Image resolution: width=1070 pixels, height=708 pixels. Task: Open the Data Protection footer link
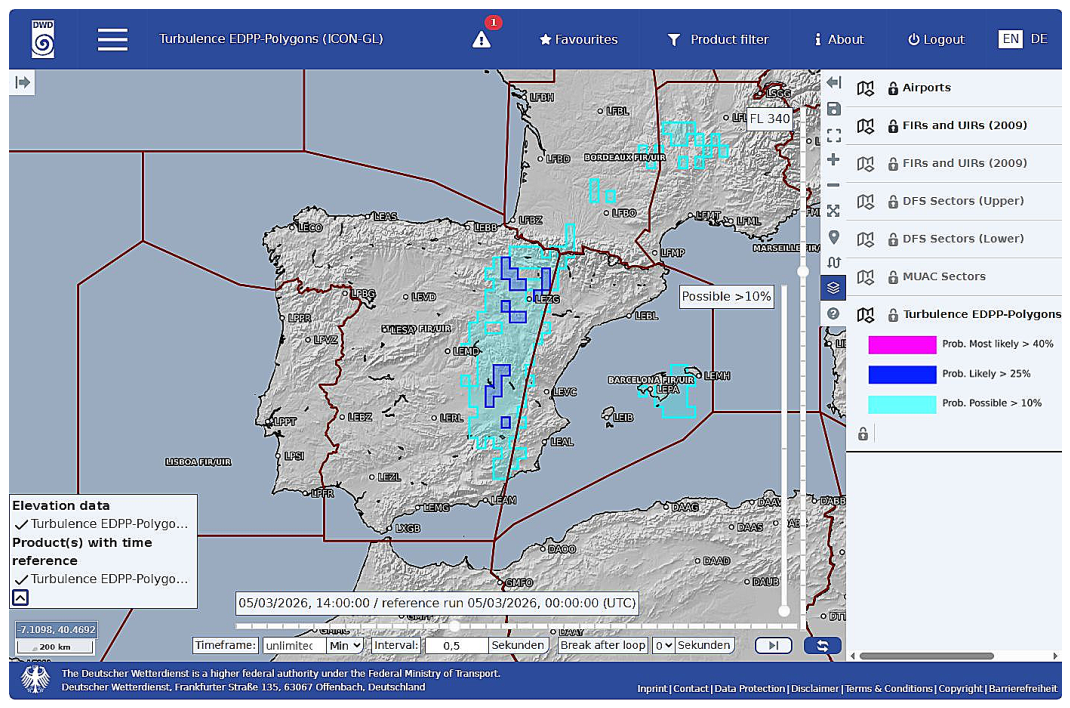click(749, 688)
